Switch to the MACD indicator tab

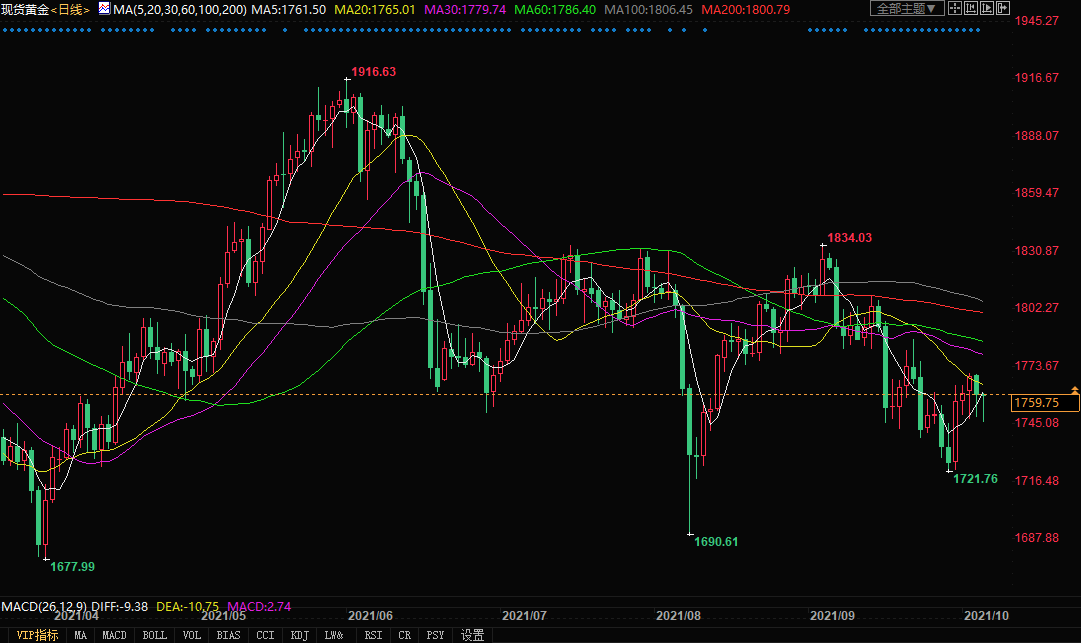coord(114,635)
